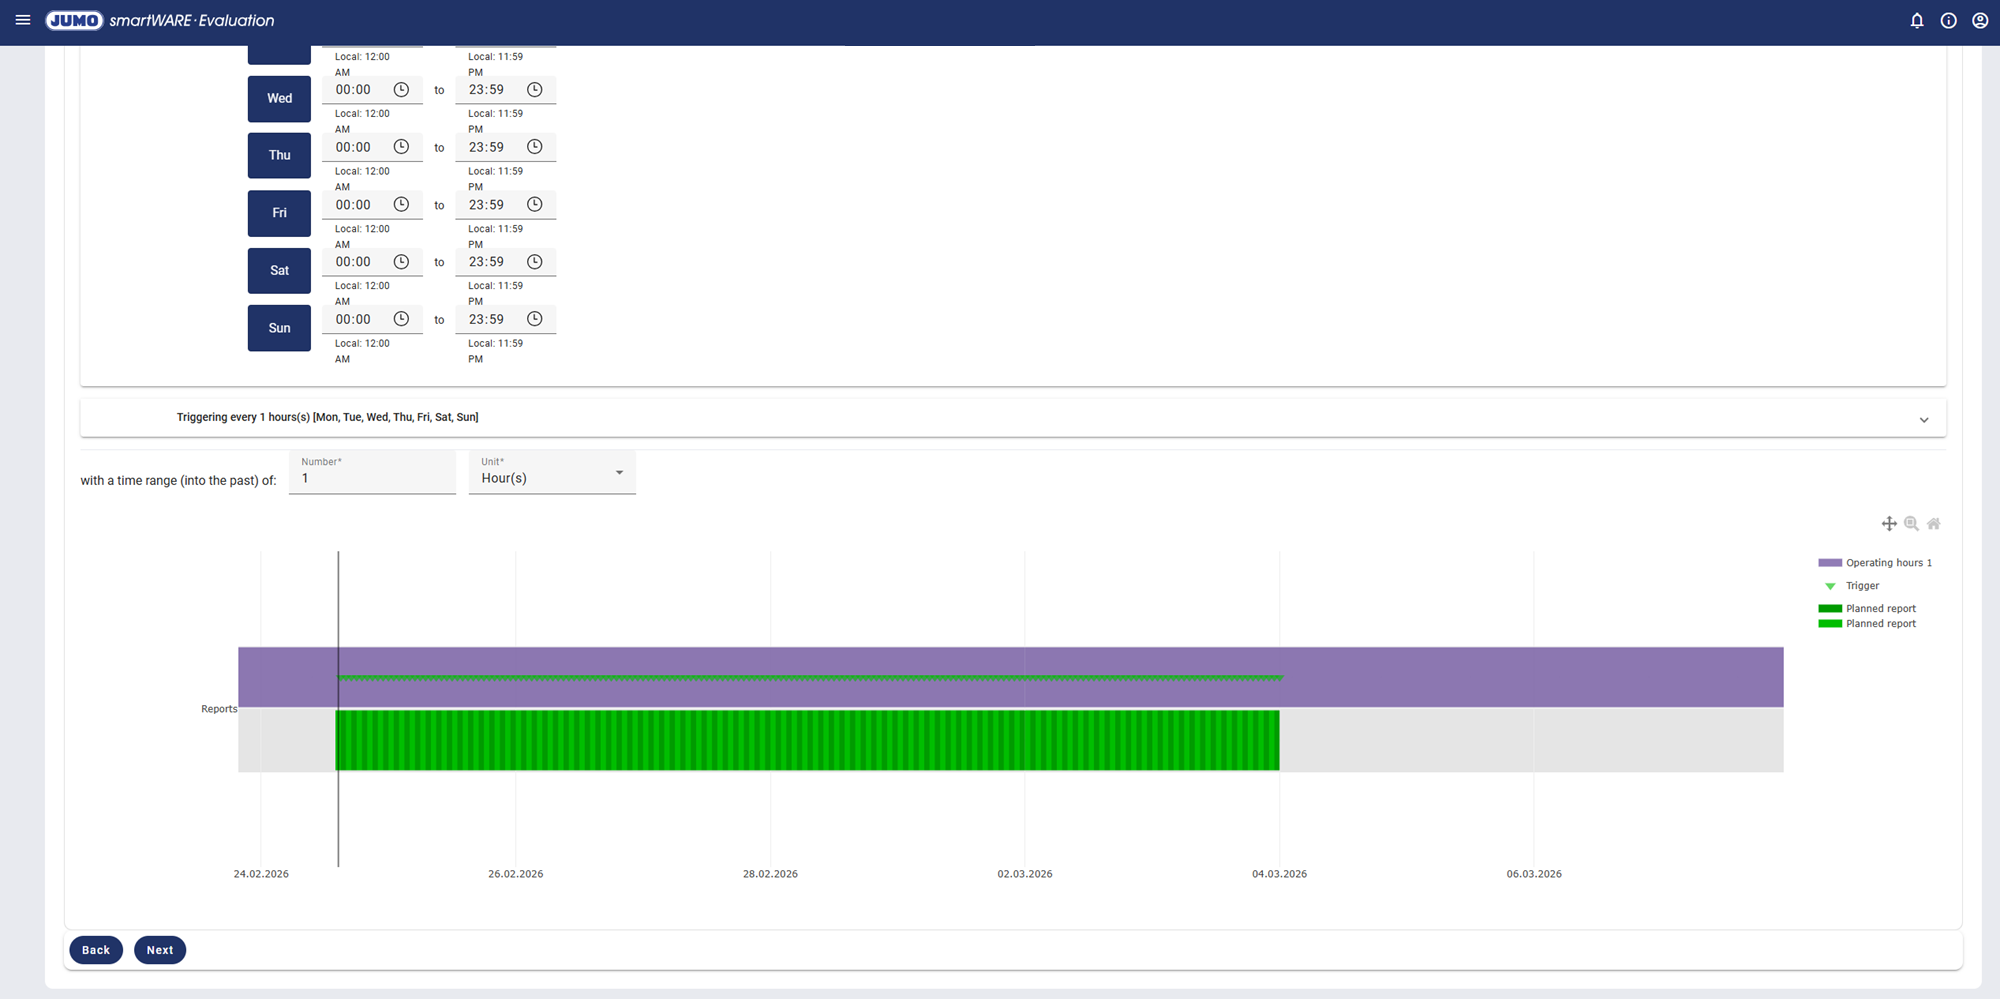Image resolution: width=2000 pixels, height=999 pixels.
Task: Reset chart view with home icon
Action: pyautogui.click(x=1934, y=524)
